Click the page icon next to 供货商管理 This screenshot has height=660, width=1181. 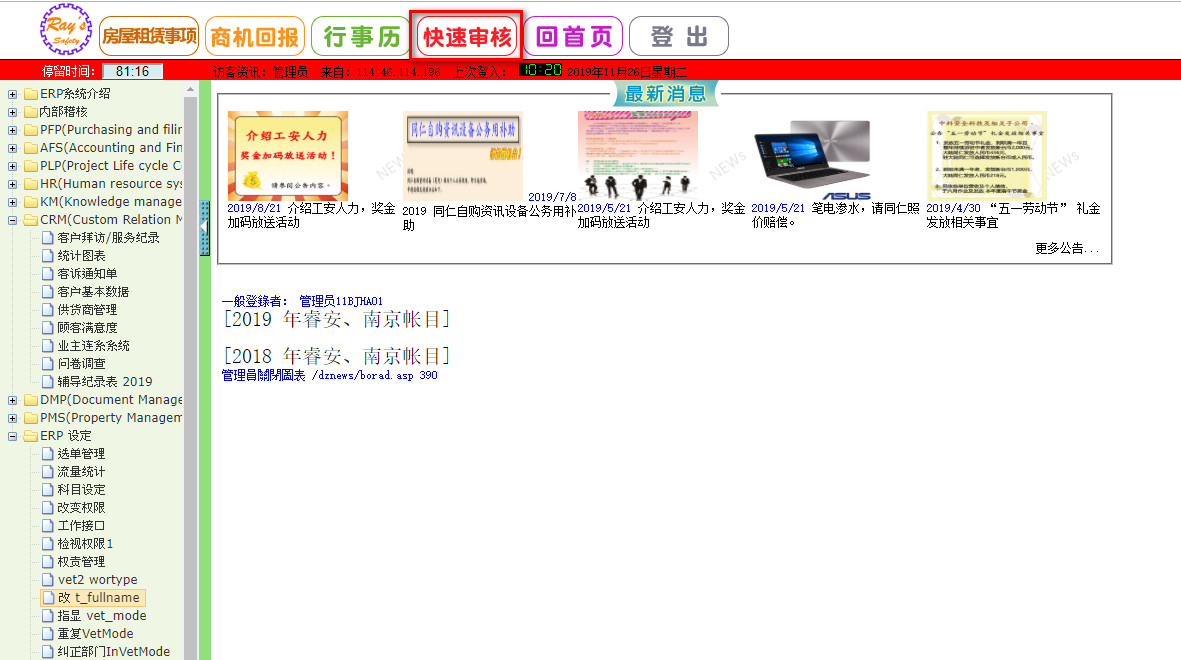[48, 310]
